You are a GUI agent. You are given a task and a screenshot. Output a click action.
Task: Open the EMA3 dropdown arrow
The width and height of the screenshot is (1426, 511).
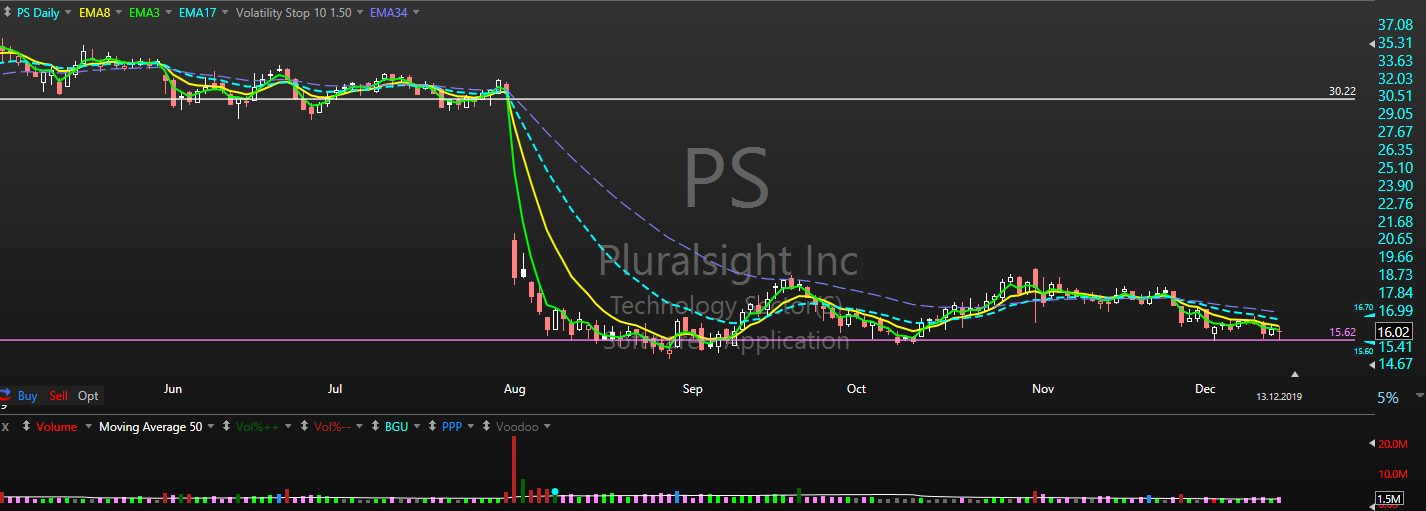[170, 14]
